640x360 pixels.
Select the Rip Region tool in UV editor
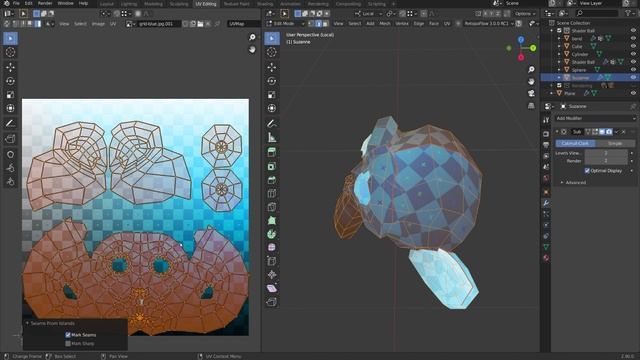[x=11, y=139]
